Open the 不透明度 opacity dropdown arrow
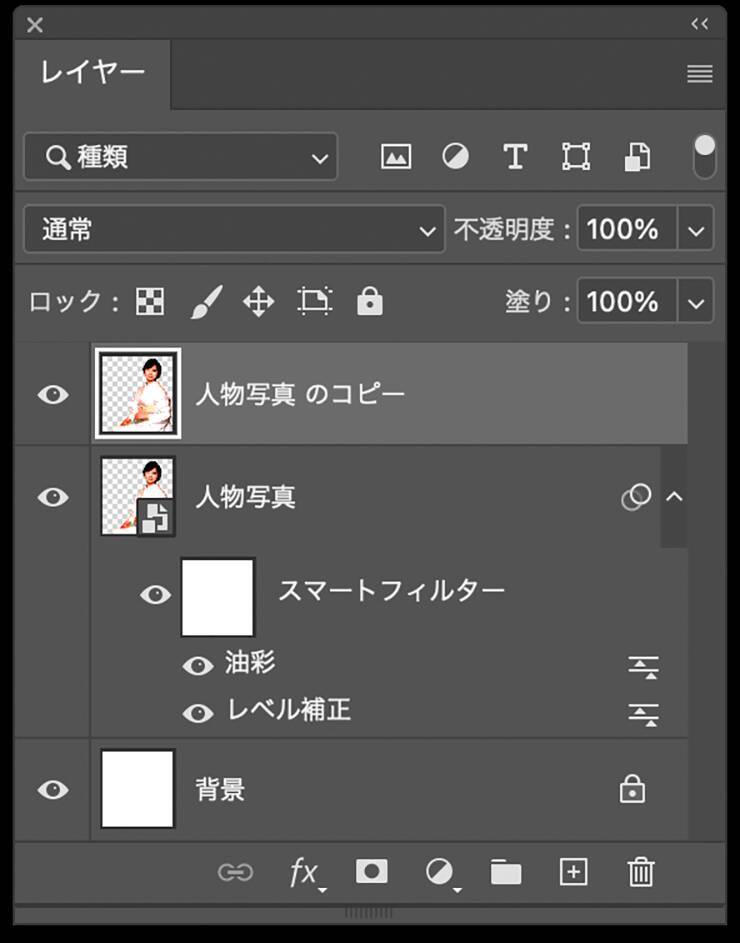Image resolution: width=740 pixels, height=943 pixels. coord(697,230)
